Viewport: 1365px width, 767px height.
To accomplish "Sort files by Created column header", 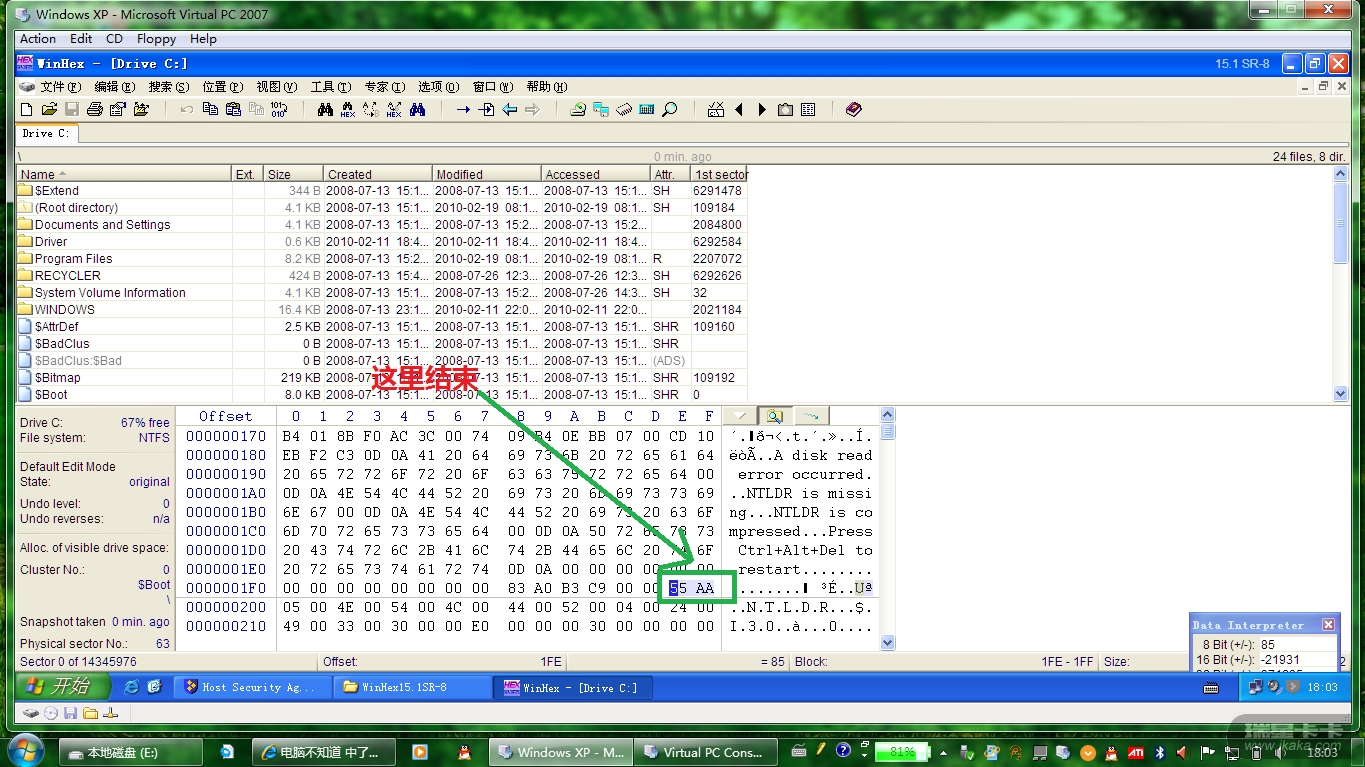I will [x=379, y=174].
